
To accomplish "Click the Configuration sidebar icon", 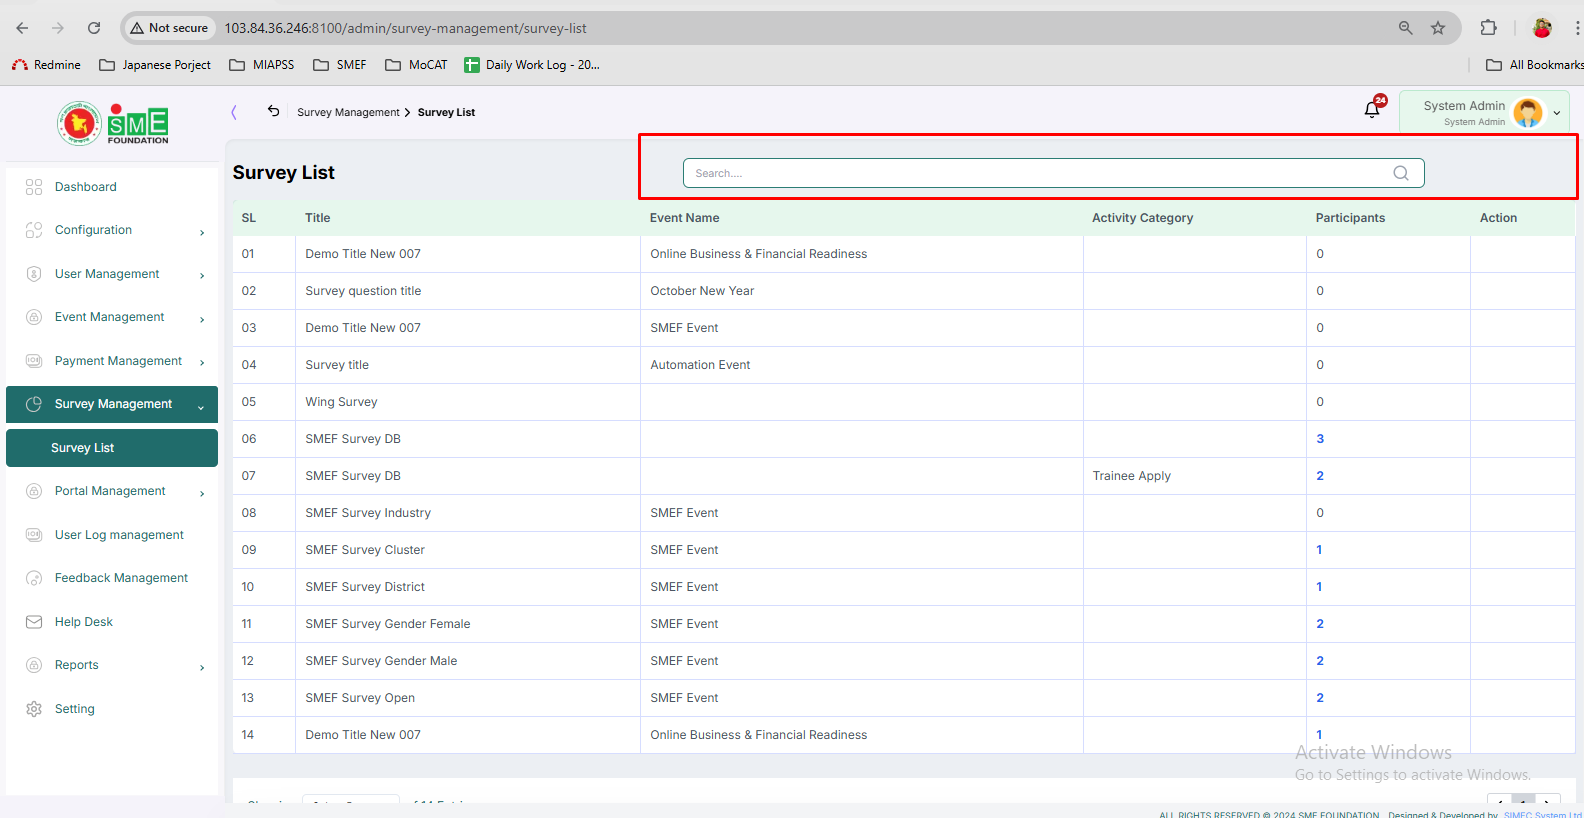I will pos(34,230).
